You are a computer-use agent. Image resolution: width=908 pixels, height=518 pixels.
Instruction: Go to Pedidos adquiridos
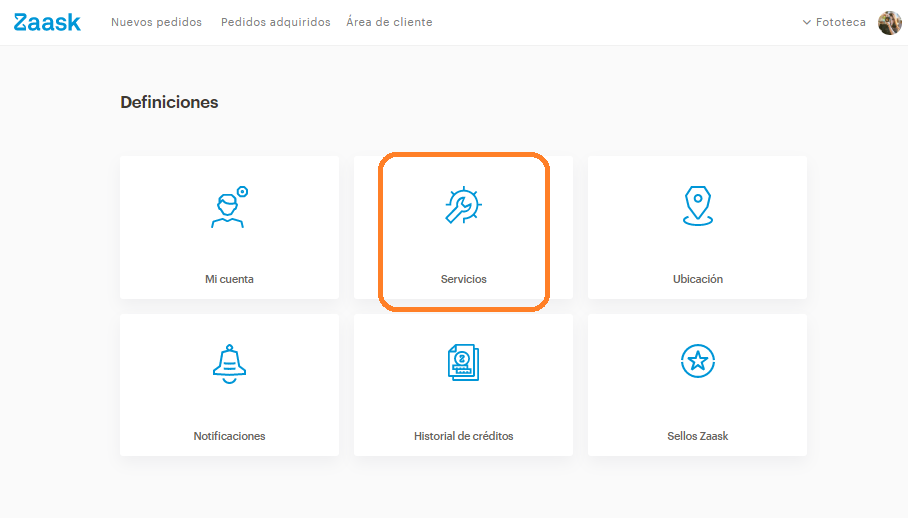coord(276,22)
